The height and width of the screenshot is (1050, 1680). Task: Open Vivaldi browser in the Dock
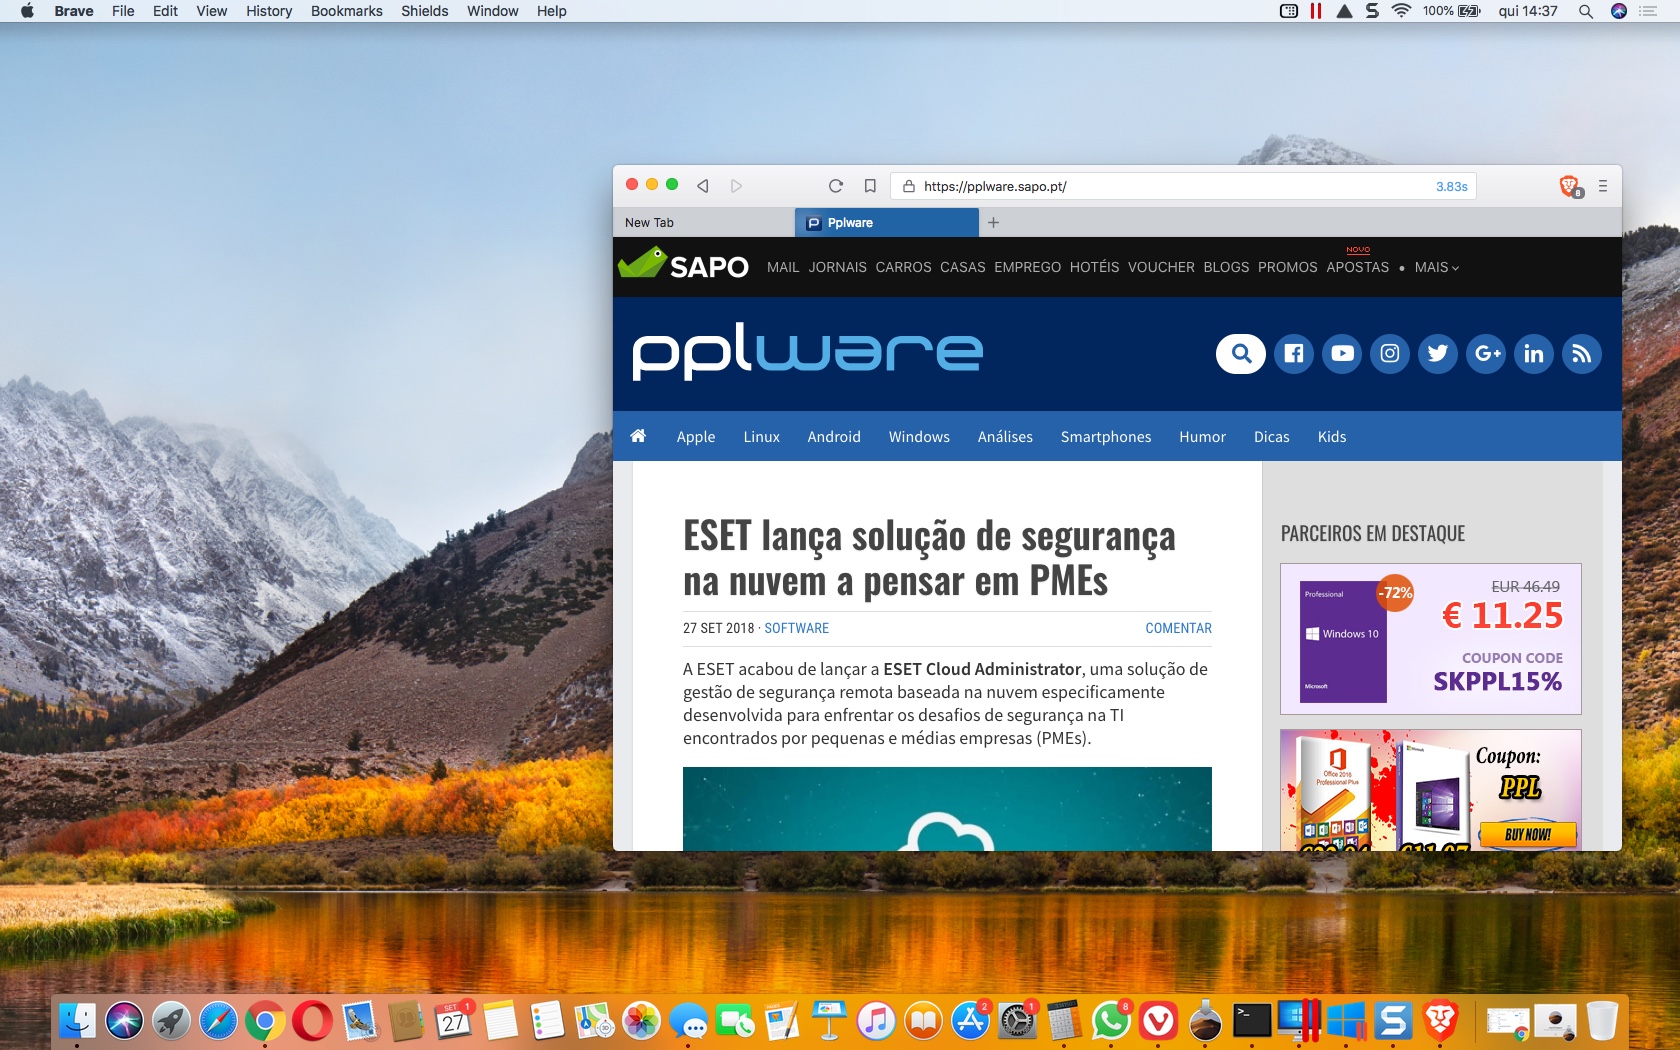pos(1158,1021)
